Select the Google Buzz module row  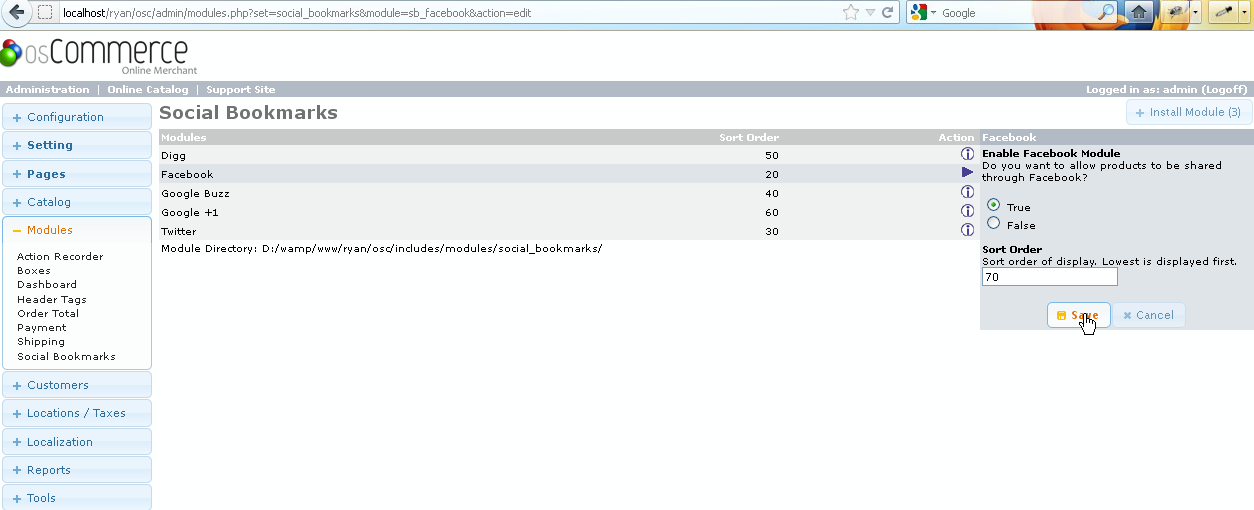pyautogui.click(x=567, y=193)
